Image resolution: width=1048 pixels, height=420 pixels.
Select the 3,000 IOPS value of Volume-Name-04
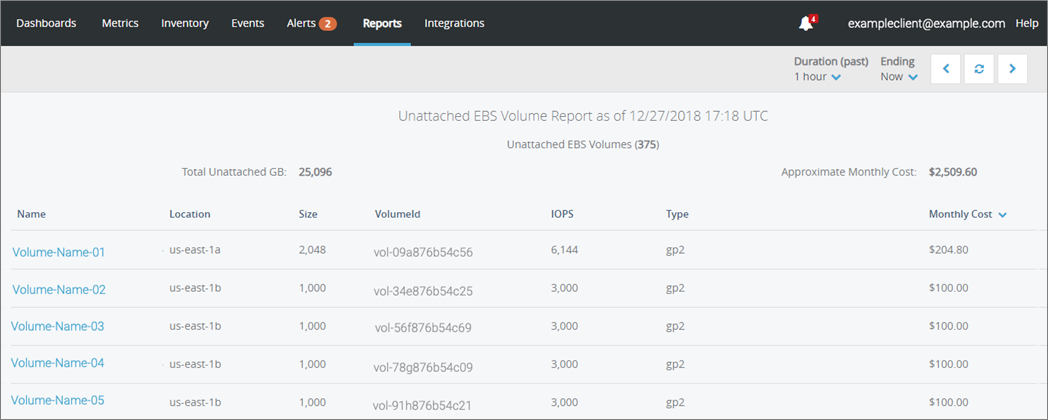pyautogui.click(x=564, y=364)
